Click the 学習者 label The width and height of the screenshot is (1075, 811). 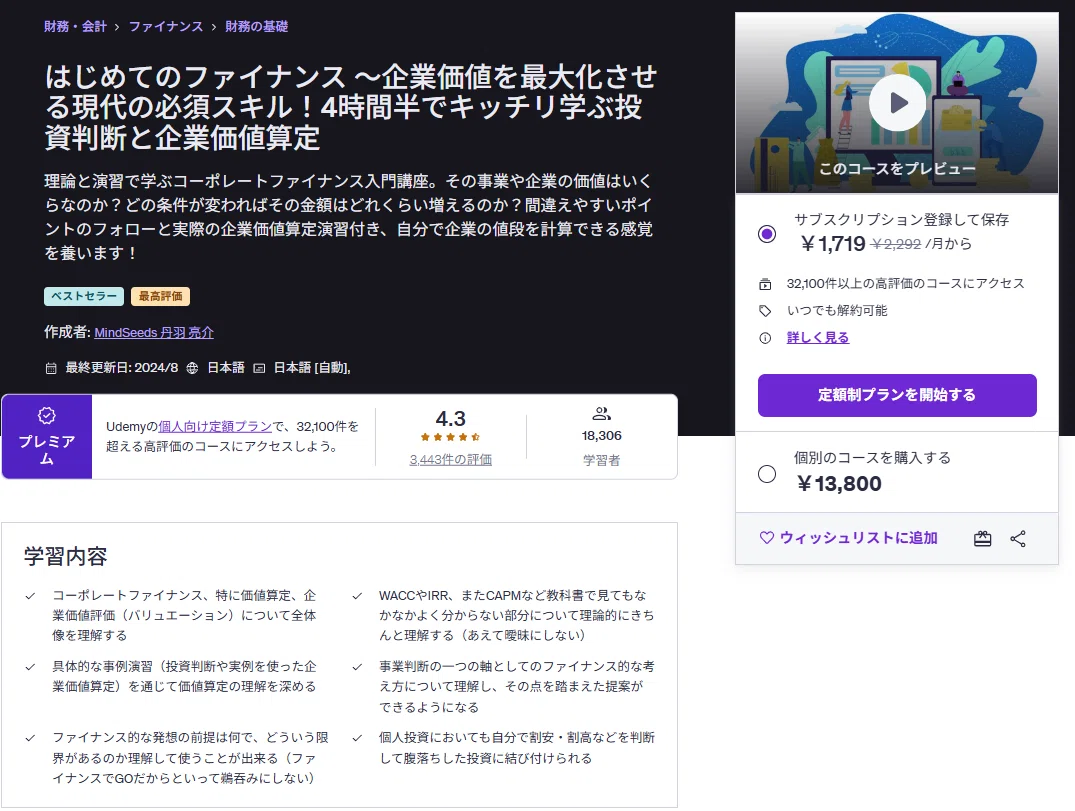tap(601, 460)
